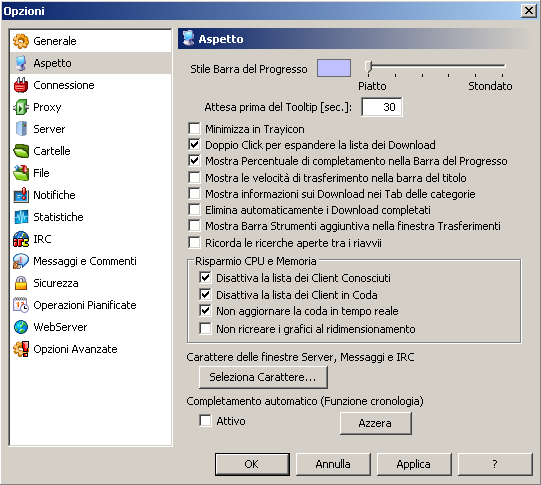Switch to Messaggi e Commenti section
This screenshot has width=541, height=485.
[x=85, y=261]
